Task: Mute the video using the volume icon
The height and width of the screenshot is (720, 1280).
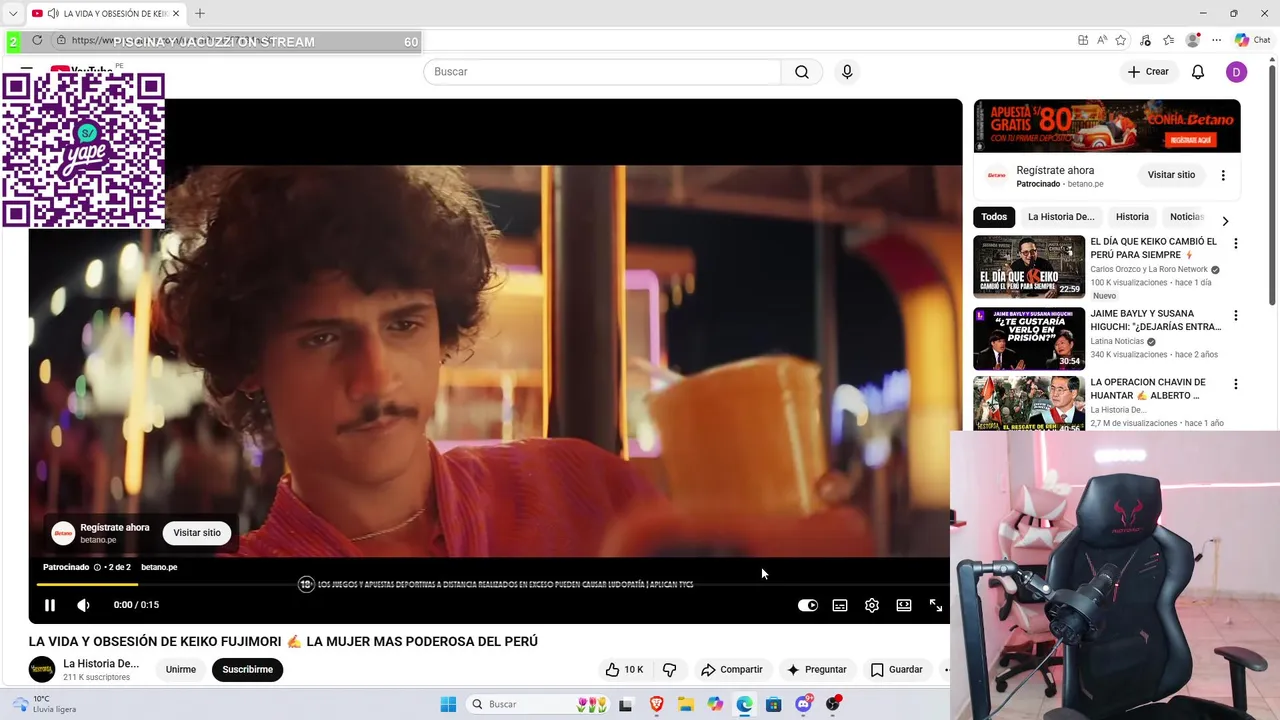Action: 83,605
